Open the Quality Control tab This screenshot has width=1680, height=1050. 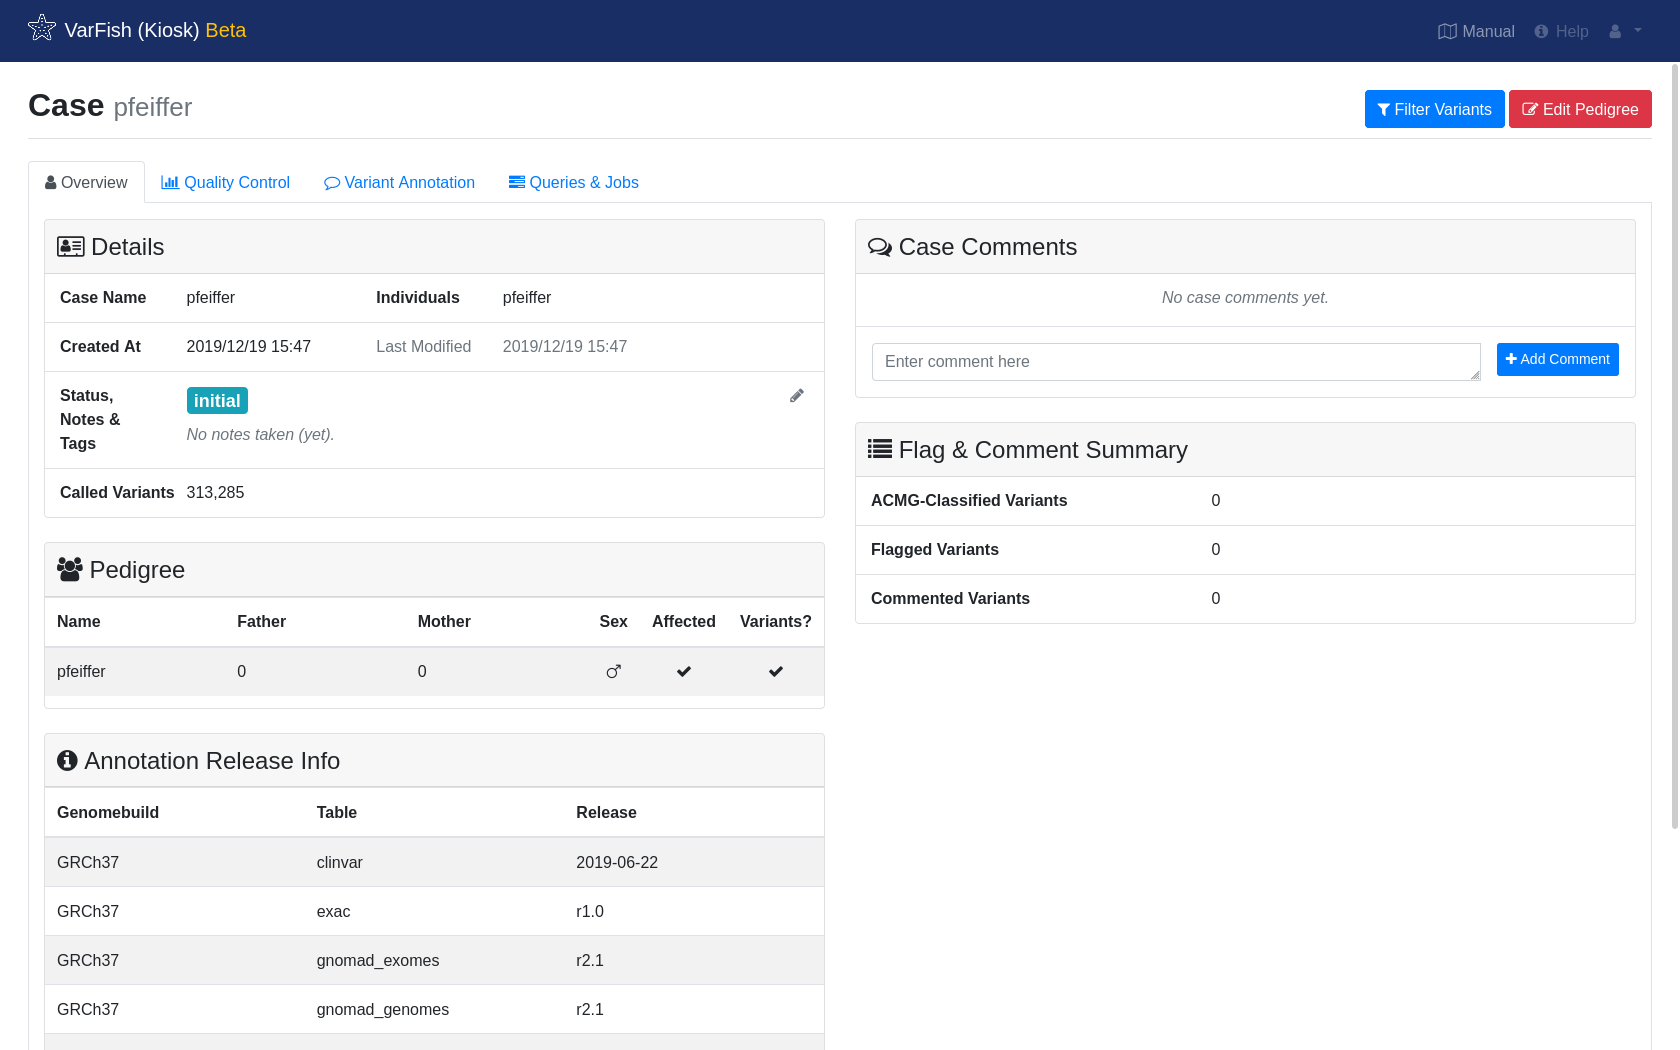click(225, 182)
